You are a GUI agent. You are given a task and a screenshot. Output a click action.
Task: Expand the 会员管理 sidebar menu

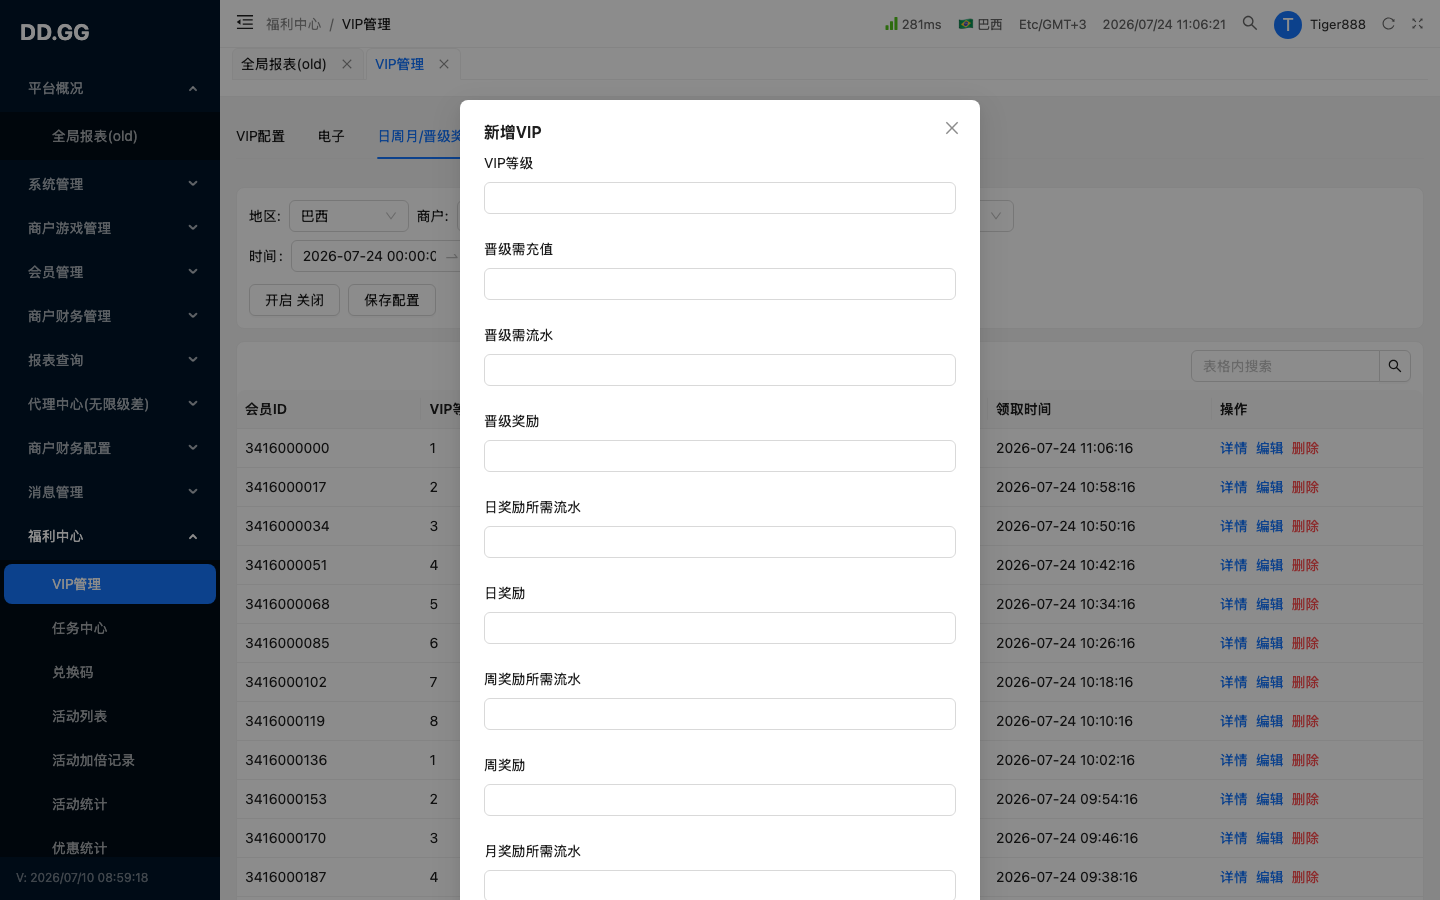pyautogui.click(x=110, y=272)
